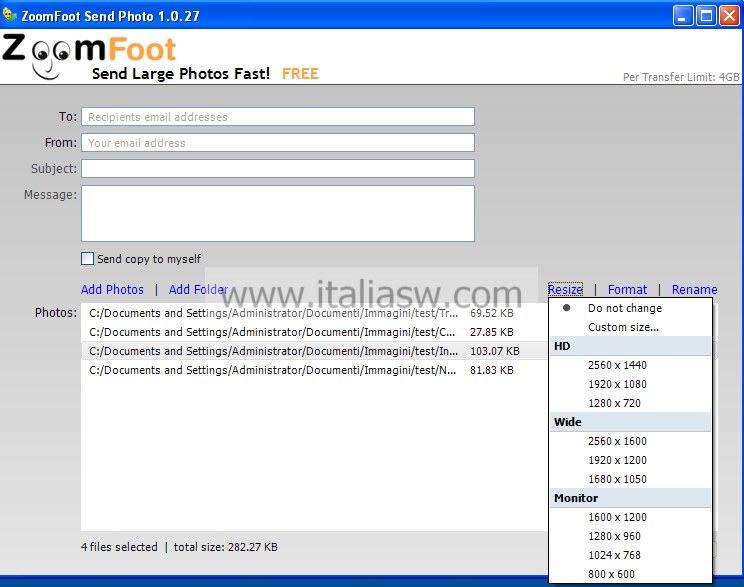Select the Do not change resize option
744x587 pixels.
[631, 308]
